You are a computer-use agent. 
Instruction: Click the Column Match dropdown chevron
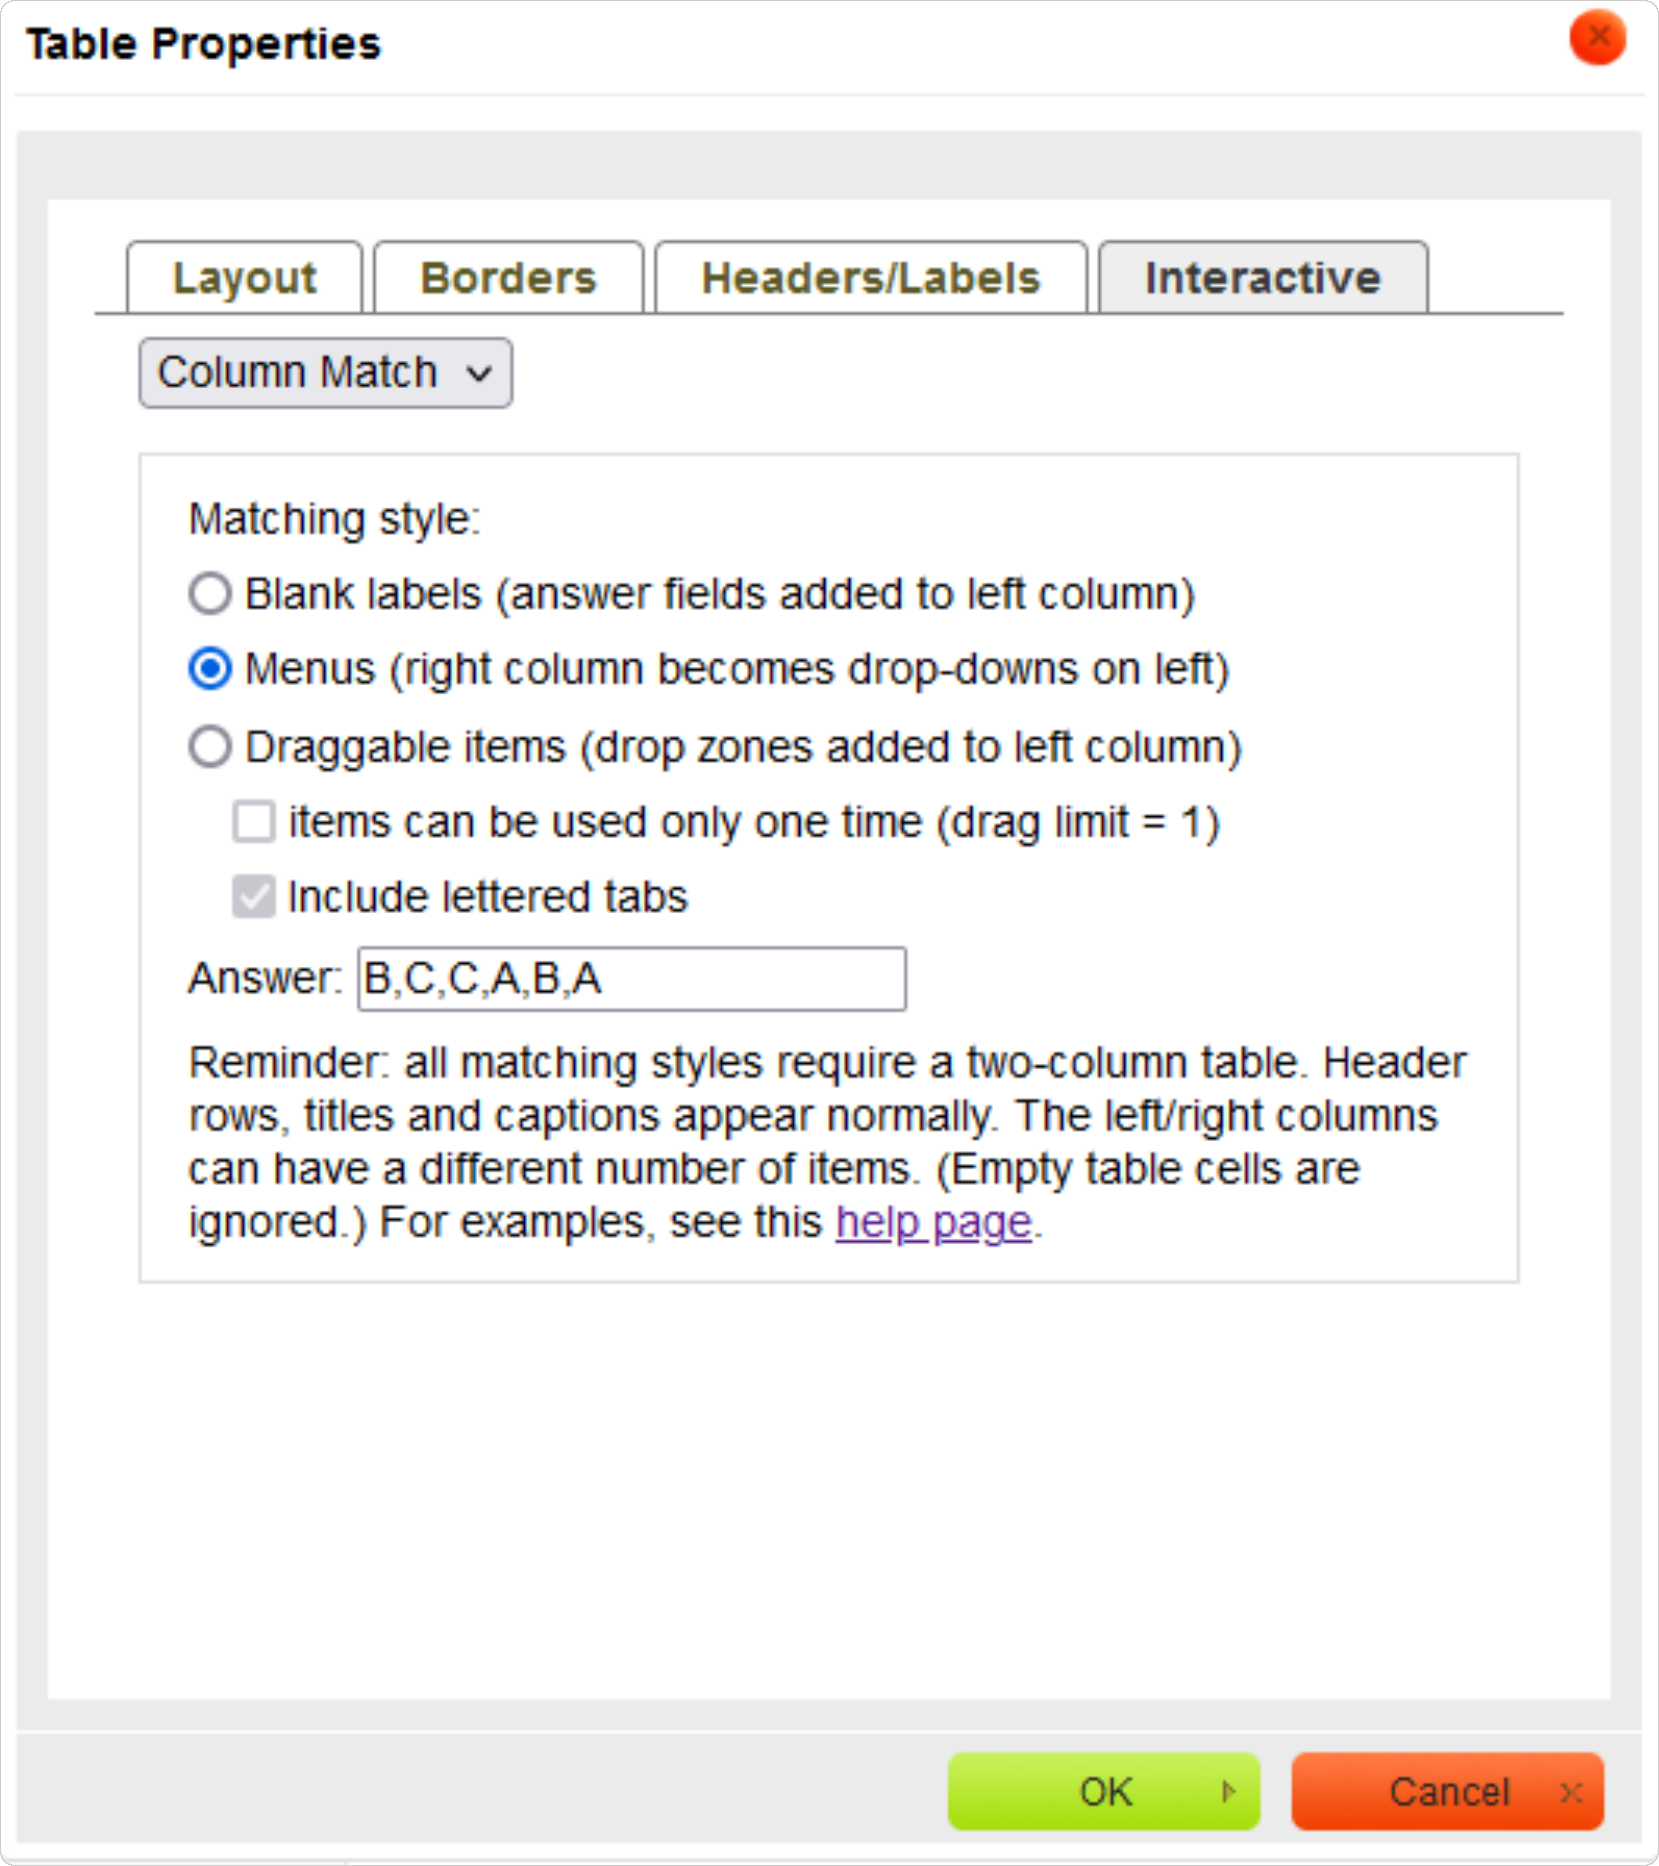point(480,374)
